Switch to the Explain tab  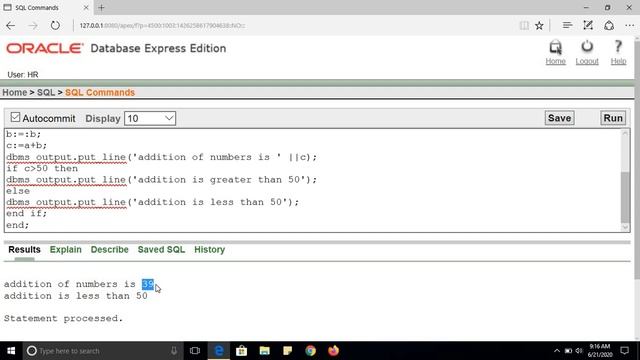click(x=66, y=249)
